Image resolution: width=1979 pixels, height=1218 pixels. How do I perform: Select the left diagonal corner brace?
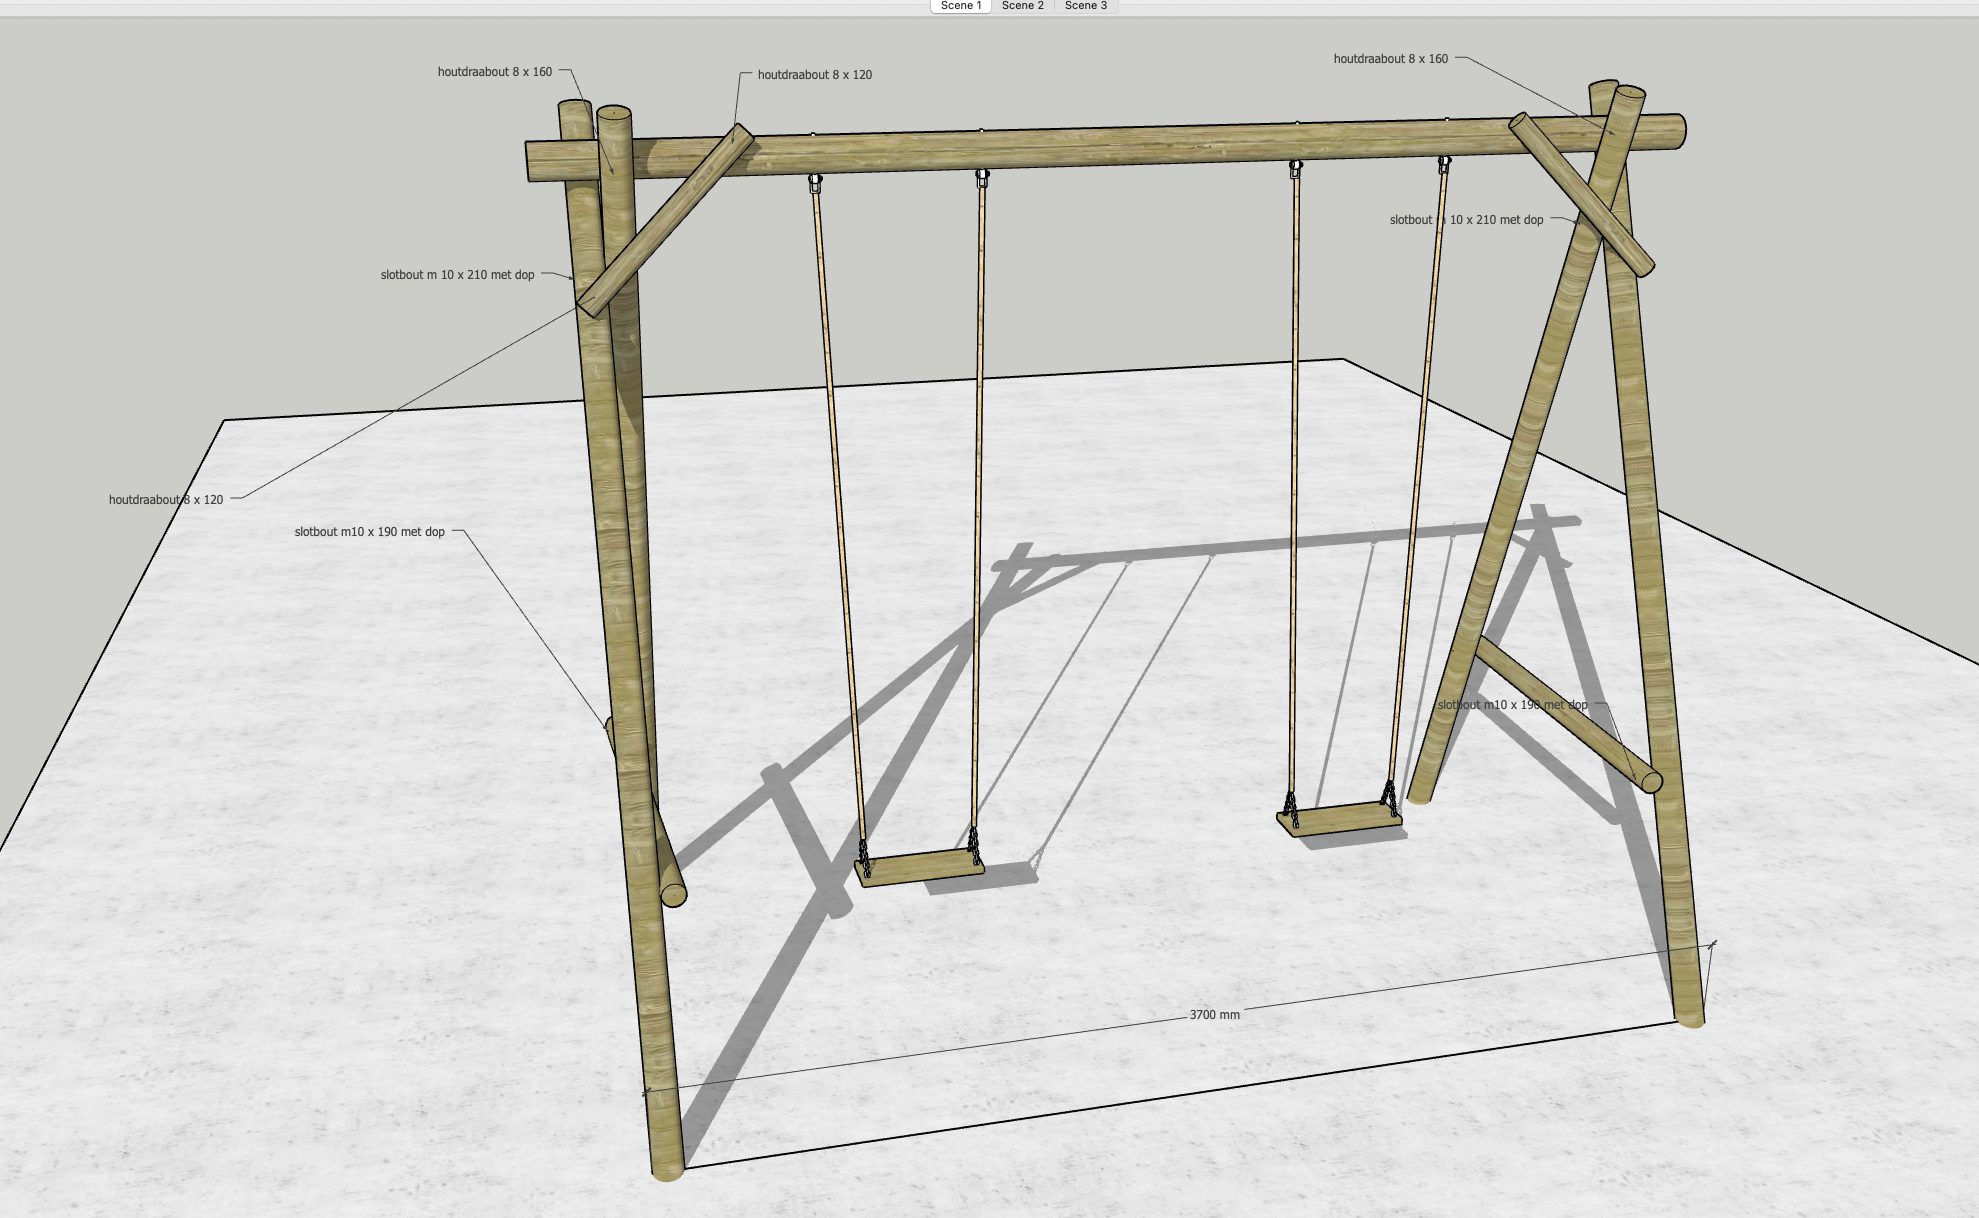(665, 221)
